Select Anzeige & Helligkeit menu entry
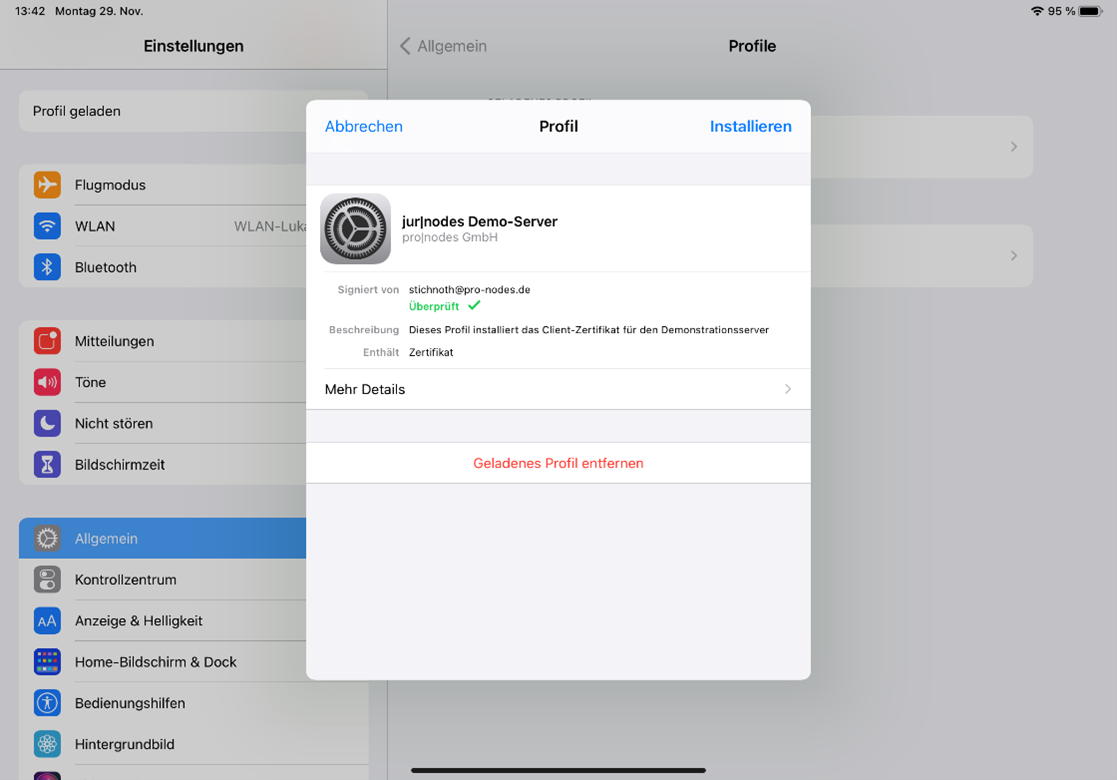Image resolution: width=1117 pixels, height=780 pixels. coord(139,621)
